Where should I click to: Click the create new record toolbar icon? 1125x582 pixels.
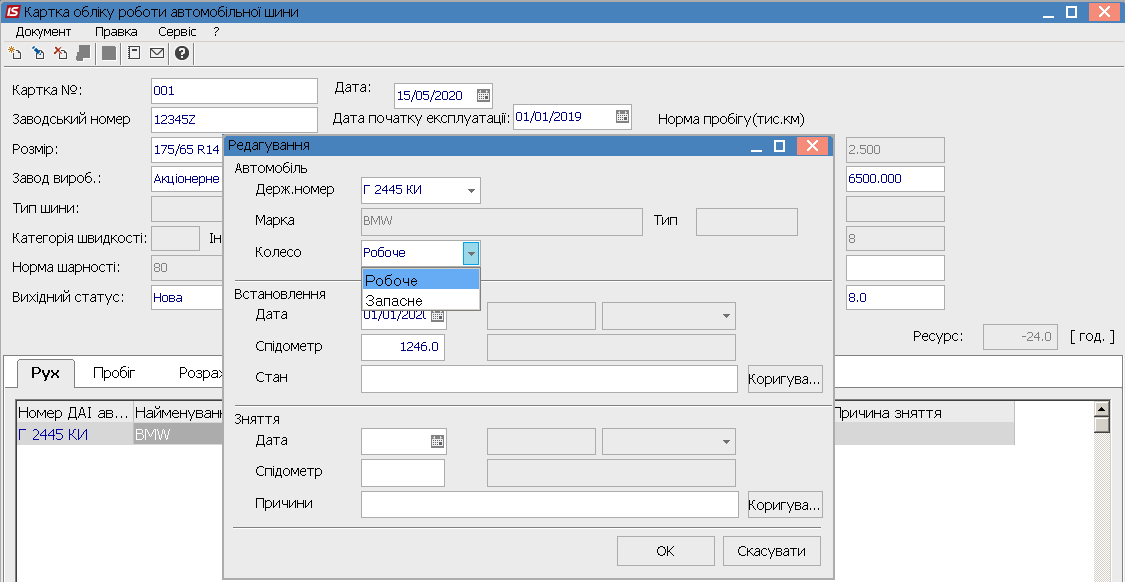[x=14, y=53]
